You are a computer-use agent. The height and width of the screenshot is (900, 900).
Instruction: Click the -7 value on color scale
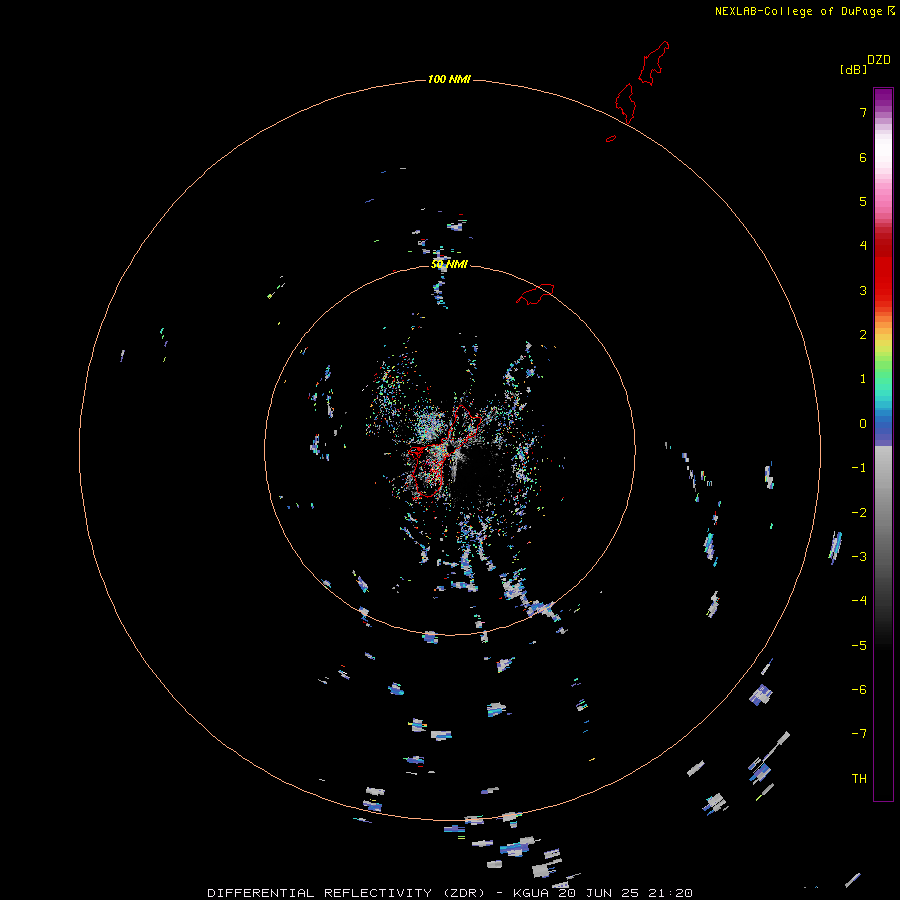[859, 734]
